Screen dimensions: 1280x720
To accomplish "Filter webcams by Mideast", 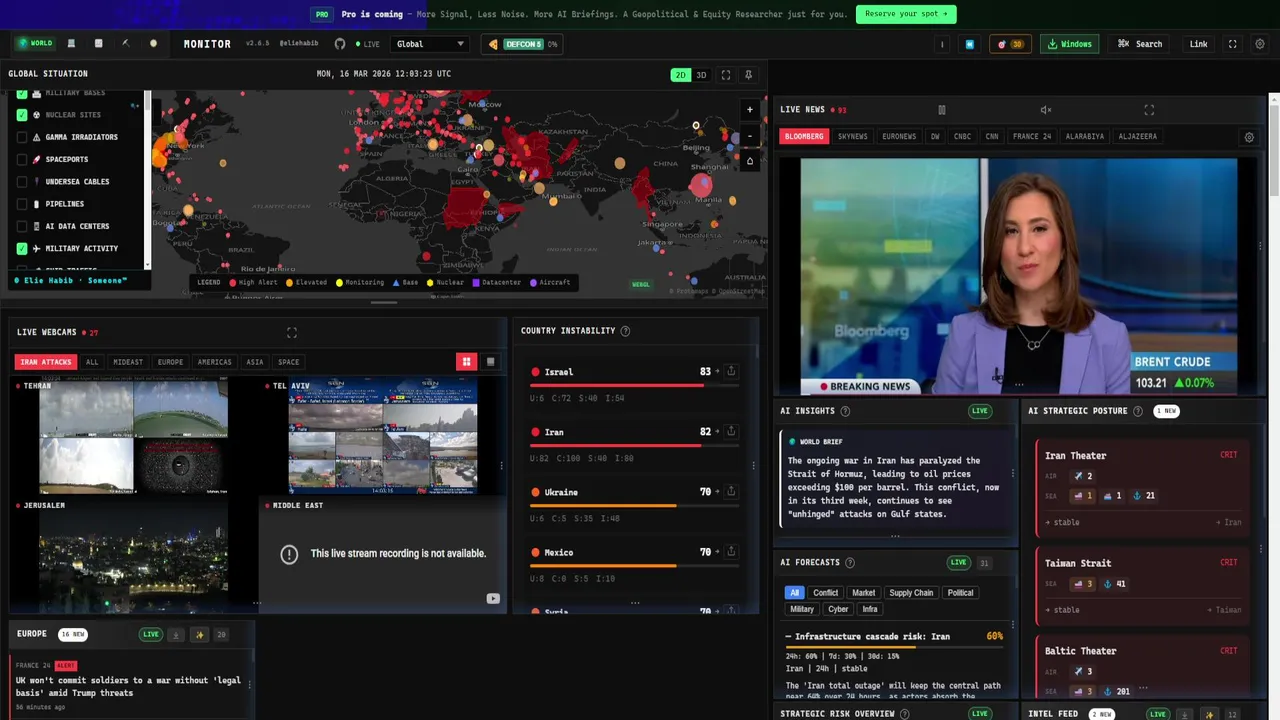I will tap(128, 362).
